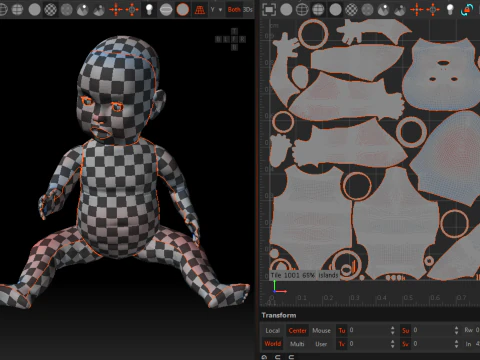Click dimmed landscape icon in UV toolbar
The image size is (480, 360).
[400, 10]
